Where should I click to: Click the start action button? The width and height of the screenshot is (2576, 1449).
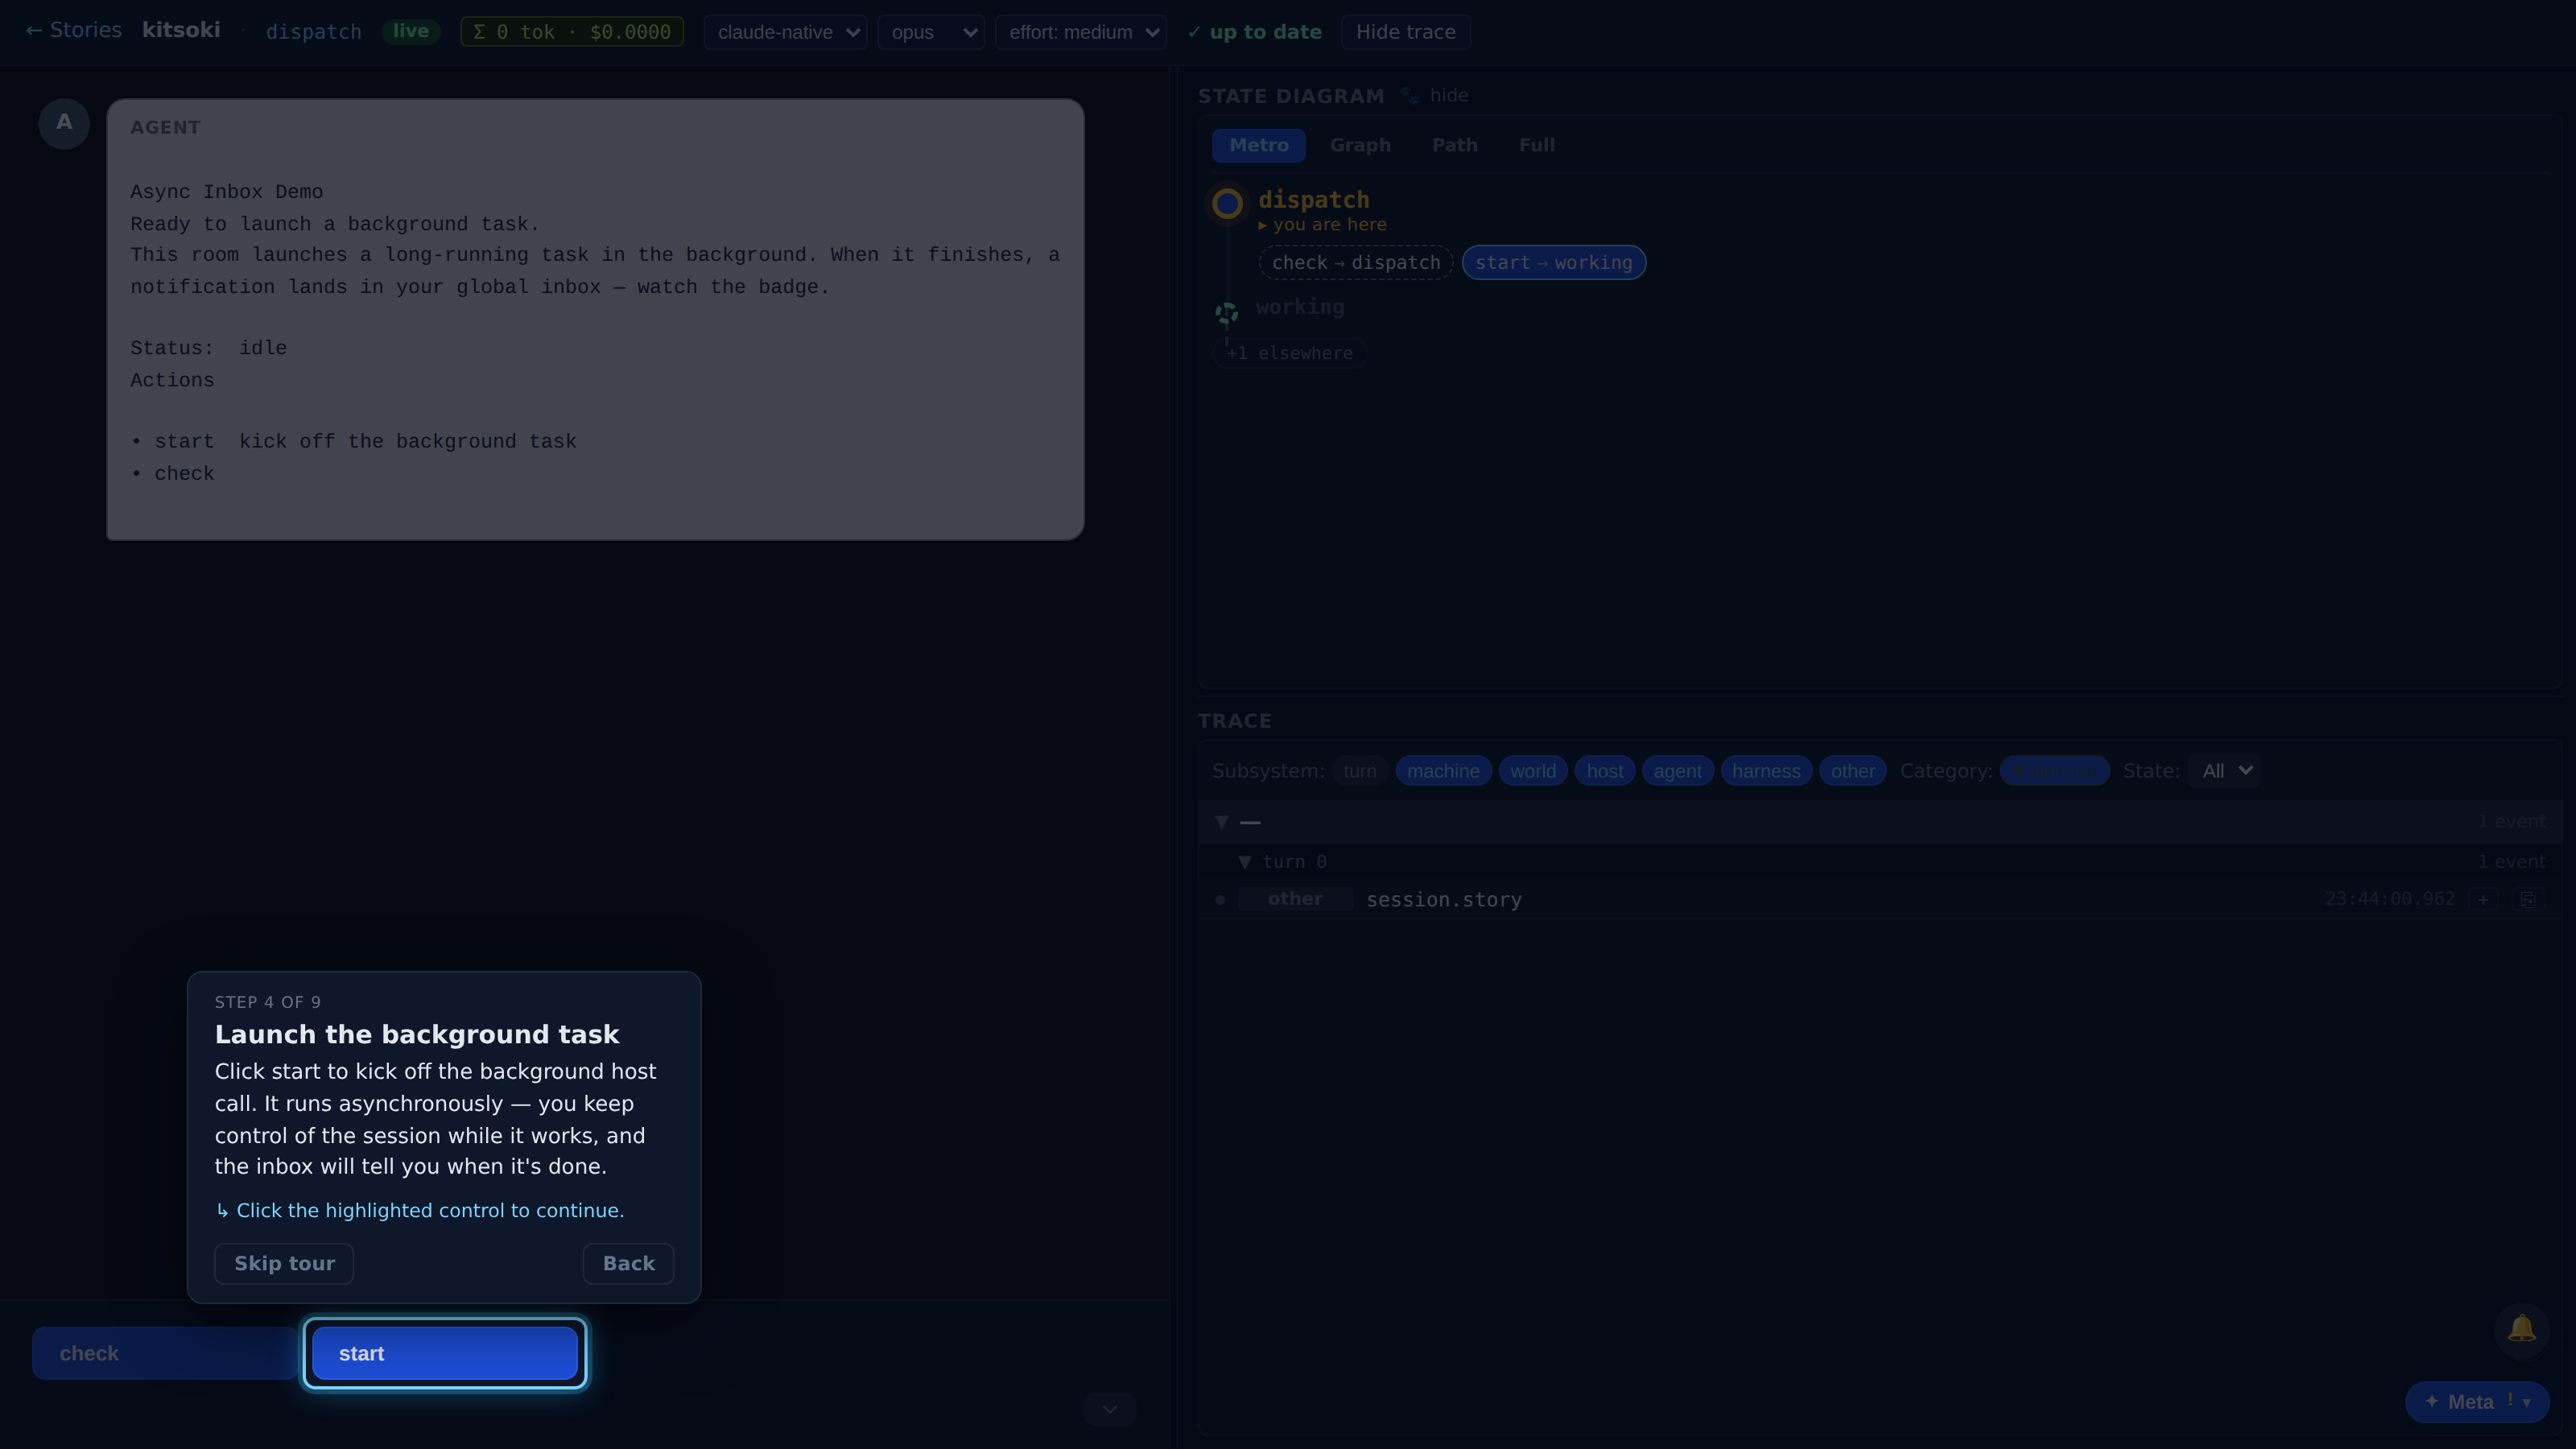click(x=444, y=1353)
